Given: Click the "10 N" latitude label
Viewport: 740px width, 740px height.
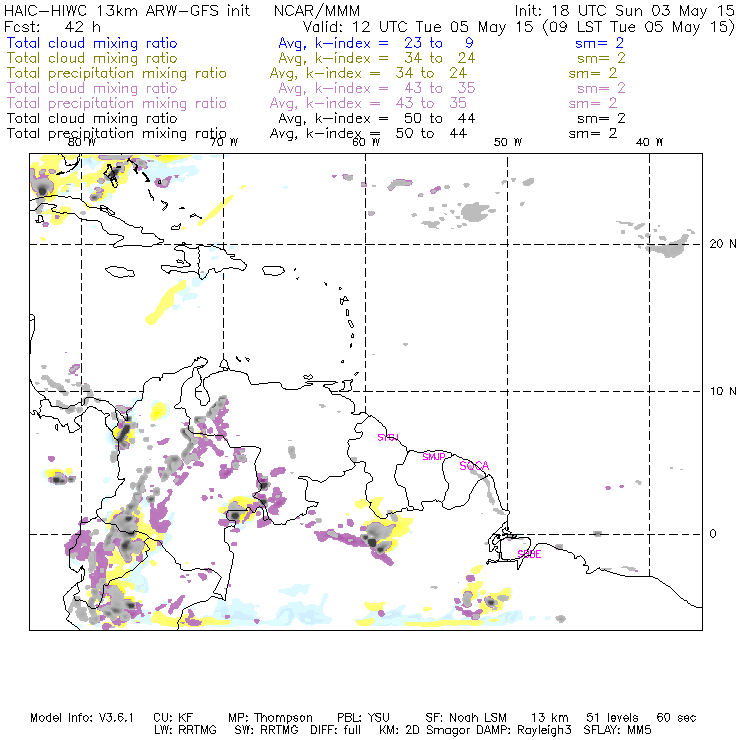Looking at the screenshot, I should pos(723,391).
